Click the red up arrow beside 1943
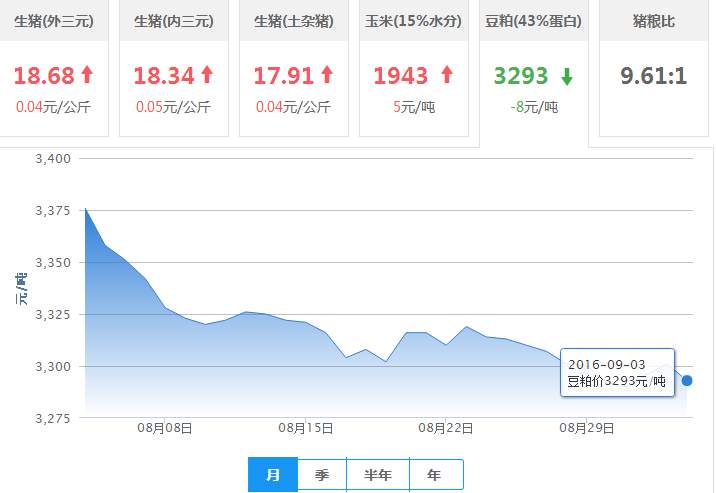This screenshot has width=716, height=493. [448, 74]
